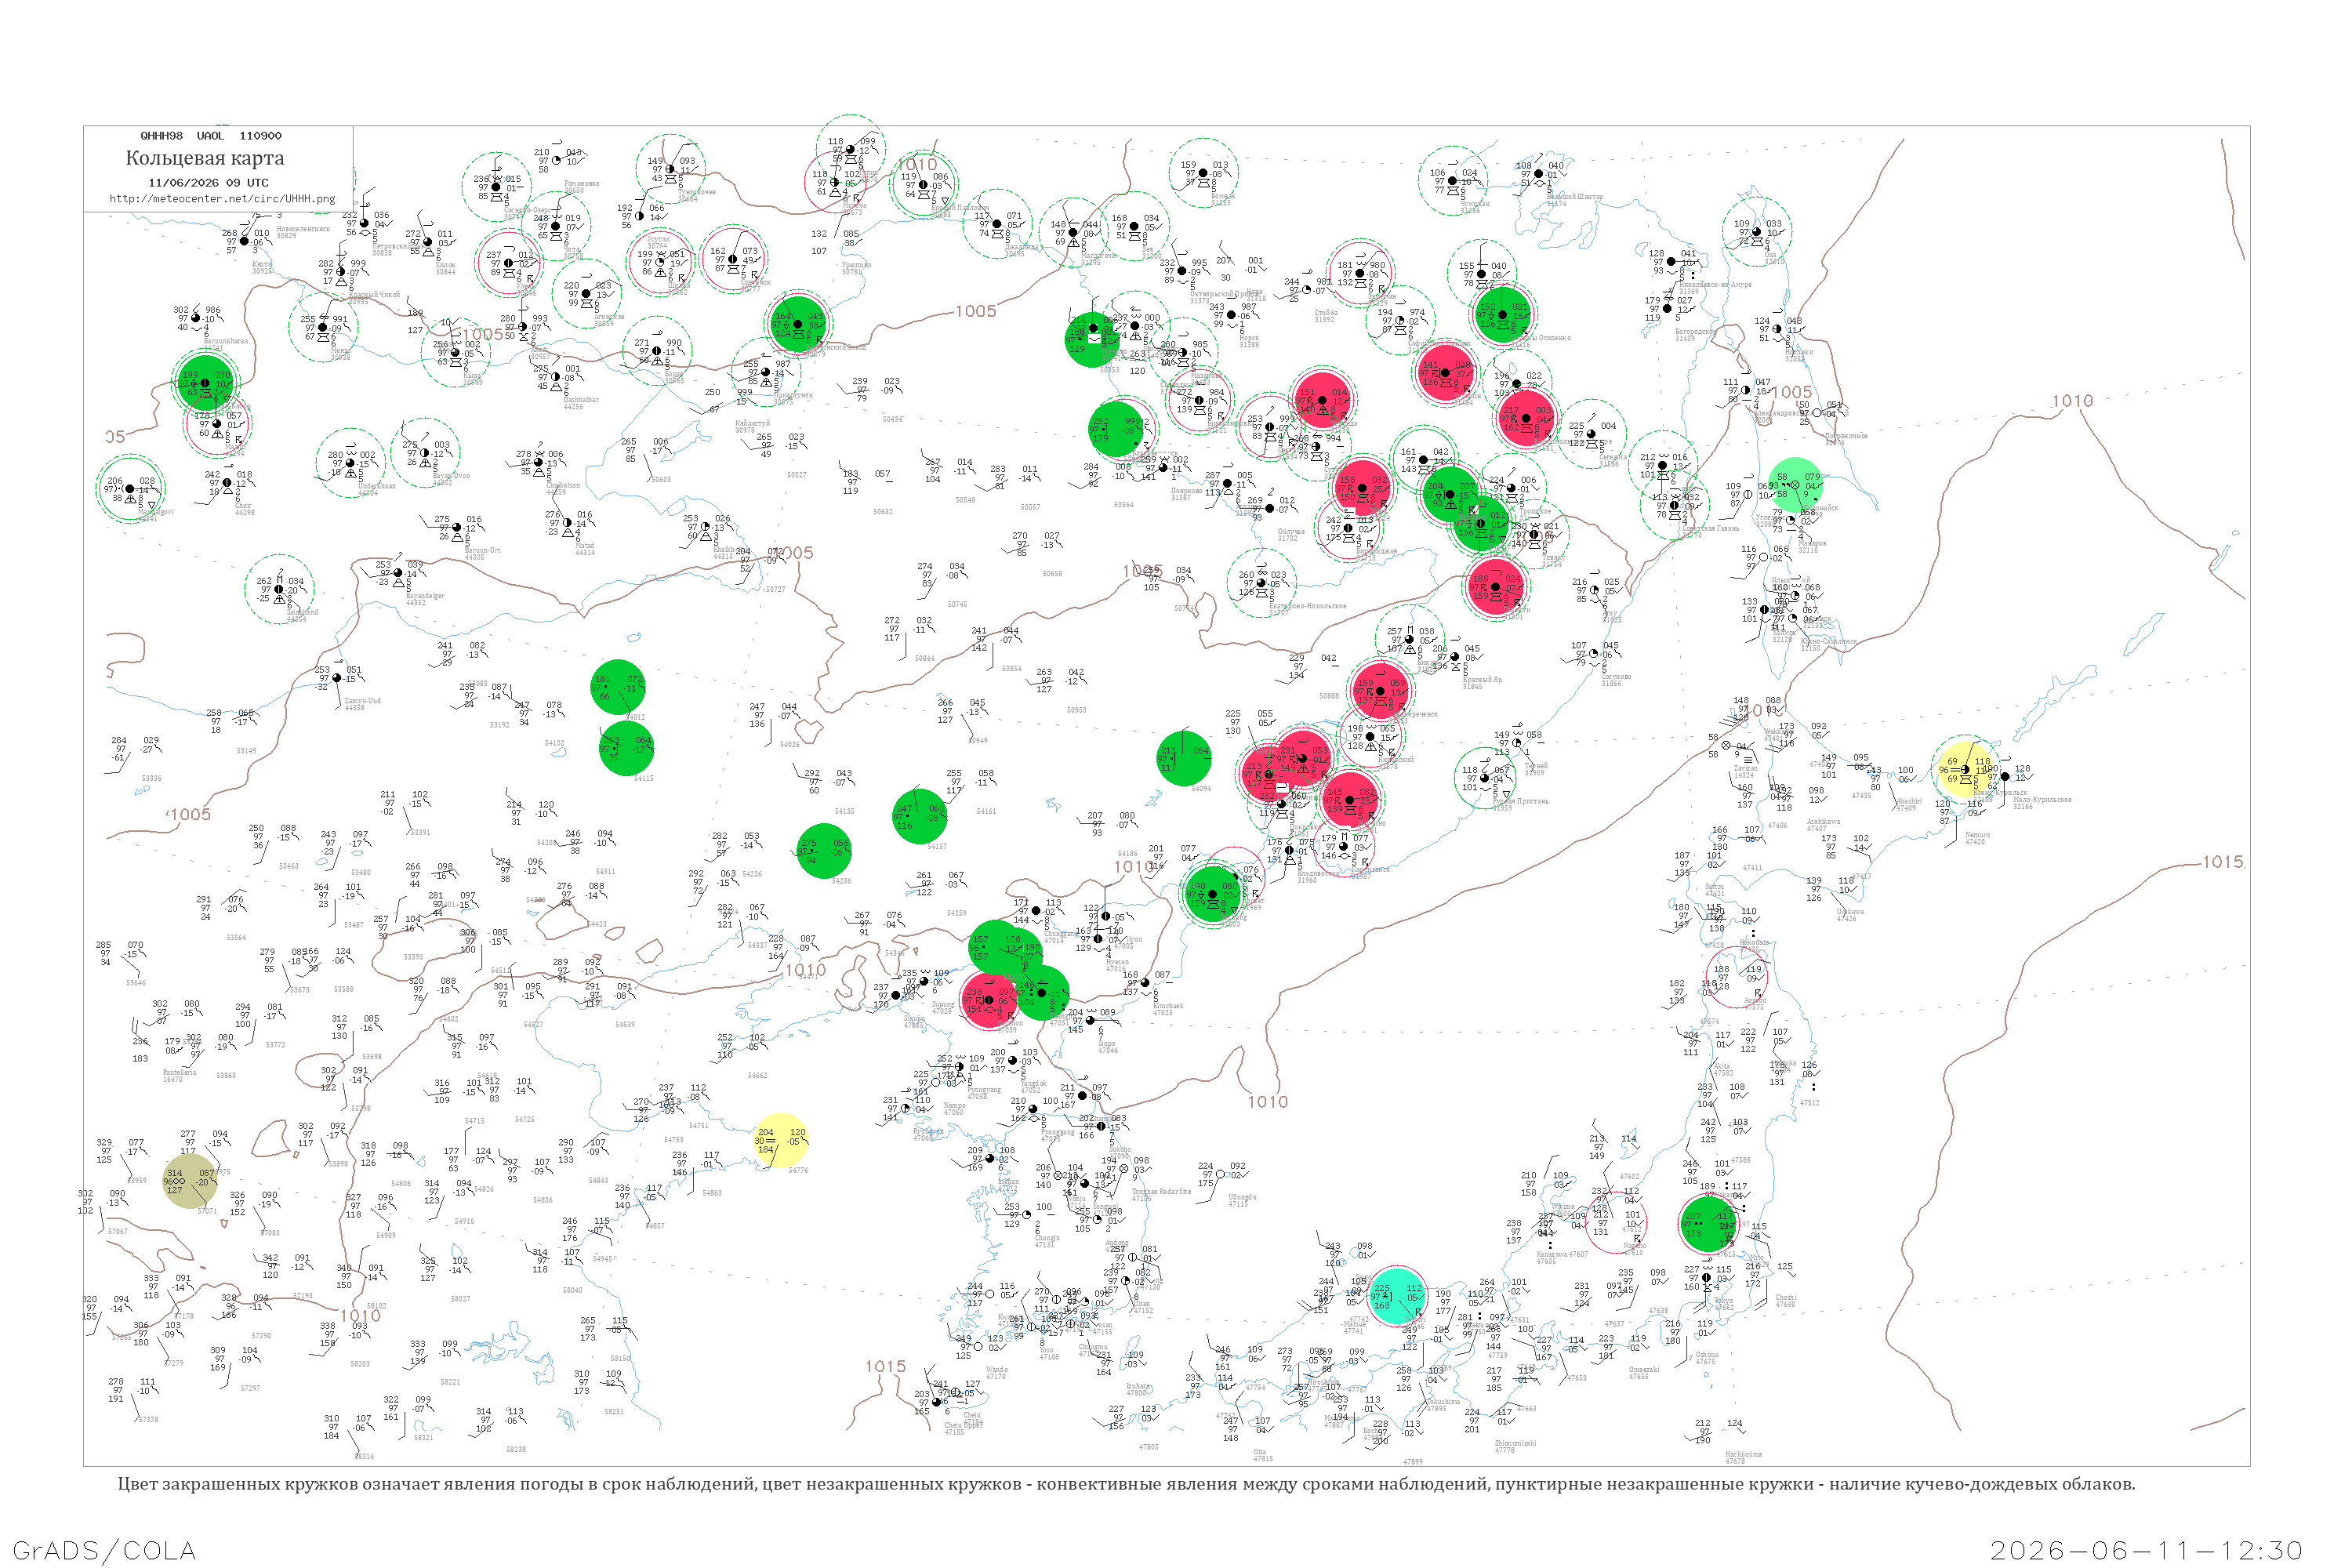
Task: Click the station label "Pyongyang 47058"
Action: coord(984,1093)
